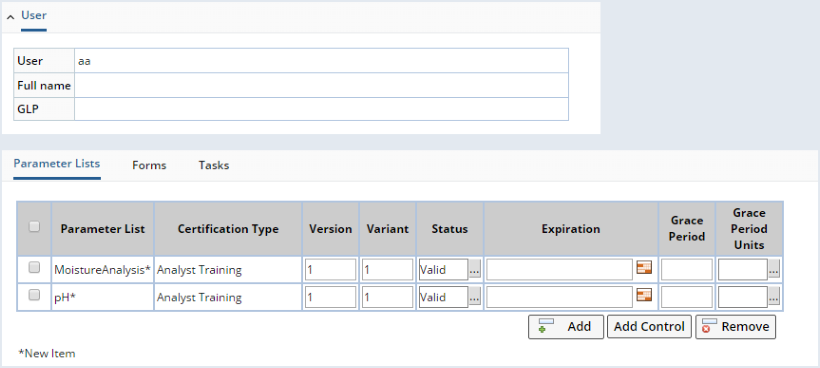820x368 pixels.
Task: Click Grace Period Units field for pH
Action: coord(743,297)
